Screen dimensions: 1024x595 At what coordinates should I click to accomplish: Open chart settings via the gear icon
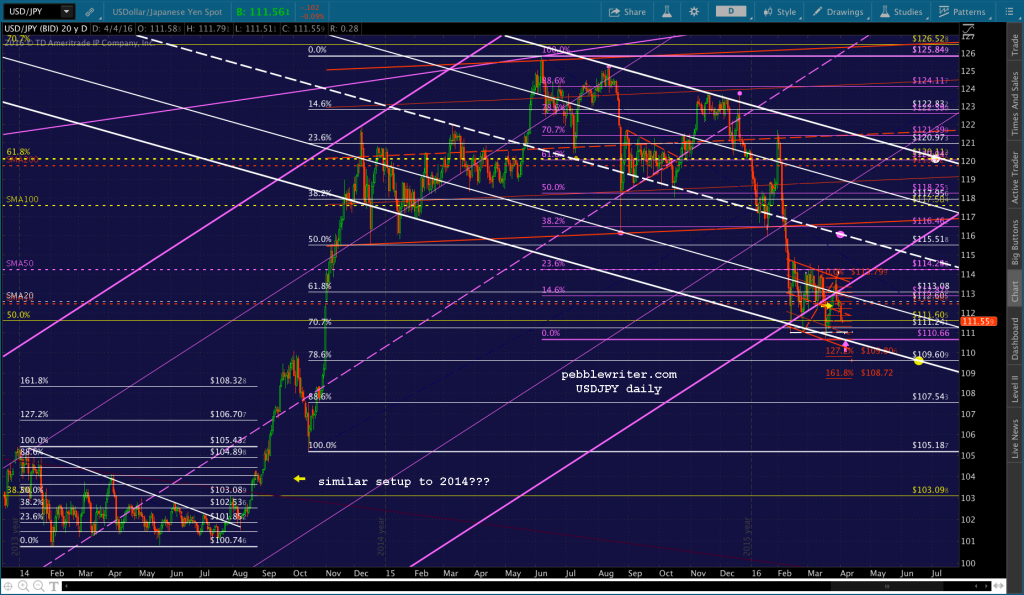694,11
